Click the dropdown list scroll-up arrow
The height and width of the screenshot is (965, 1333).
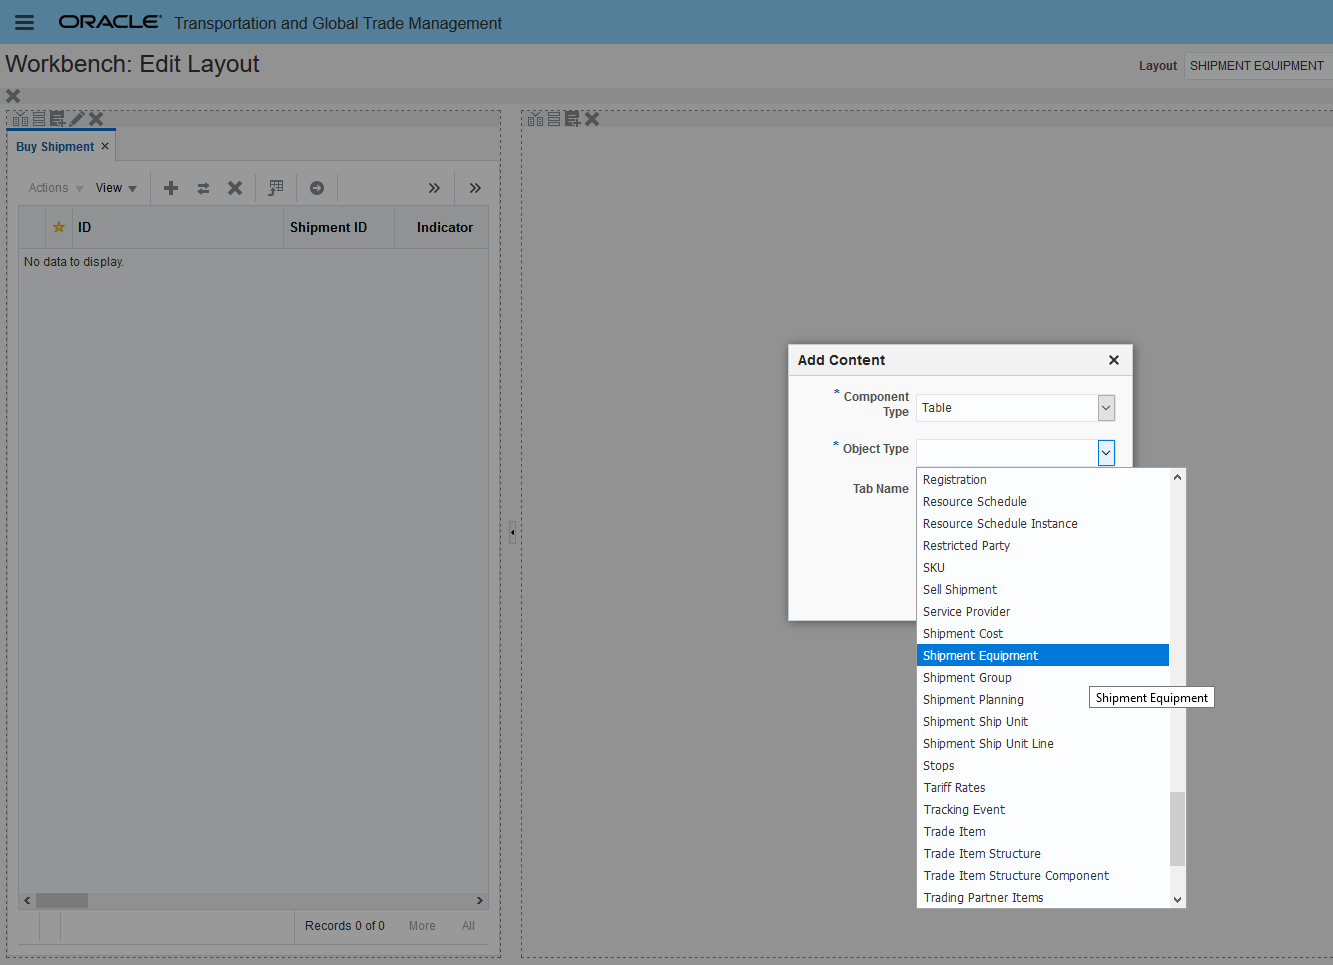click(1177, 477)
